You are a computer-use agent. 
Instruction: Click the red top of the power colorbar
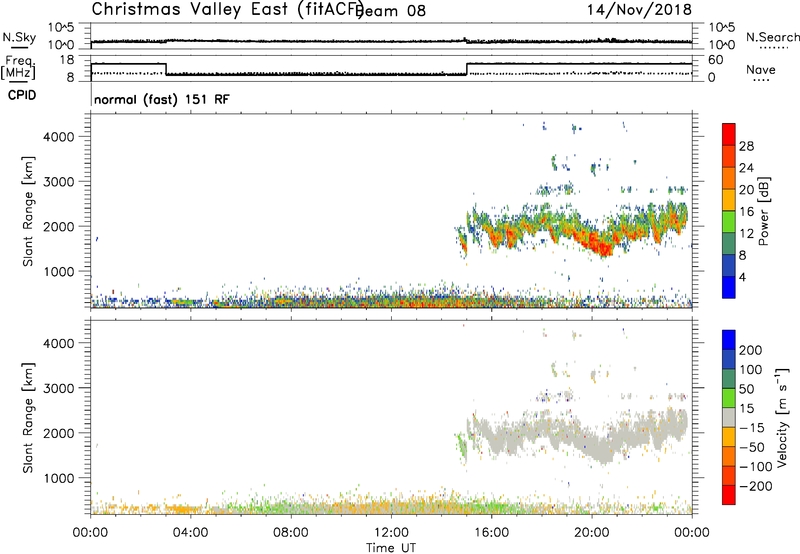pyautogui.click(x=729, y=133)
